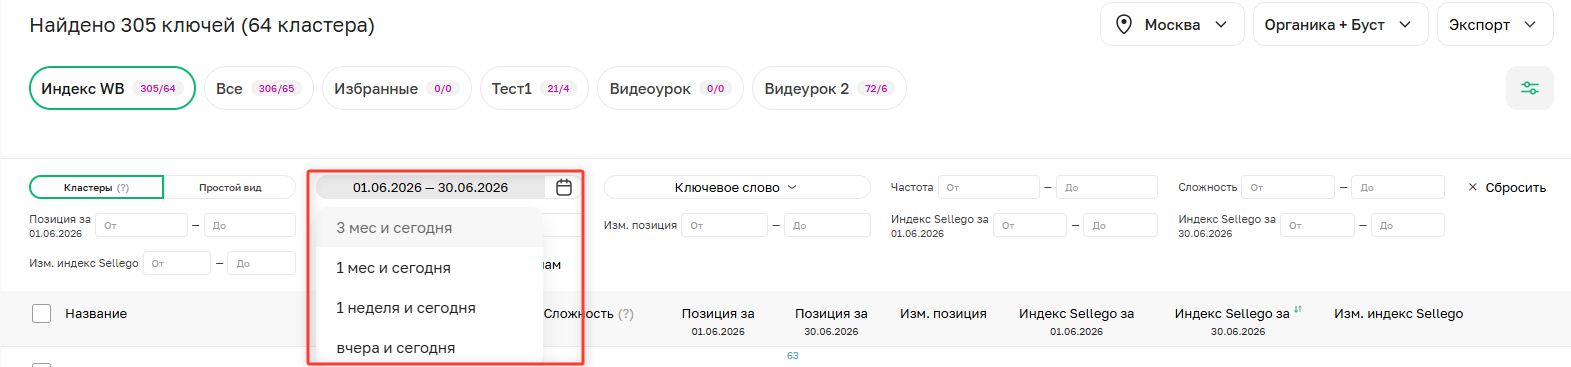
Task: Click Индекс Sellego за 30.06.2026 От field
Action: [1317, 225]
